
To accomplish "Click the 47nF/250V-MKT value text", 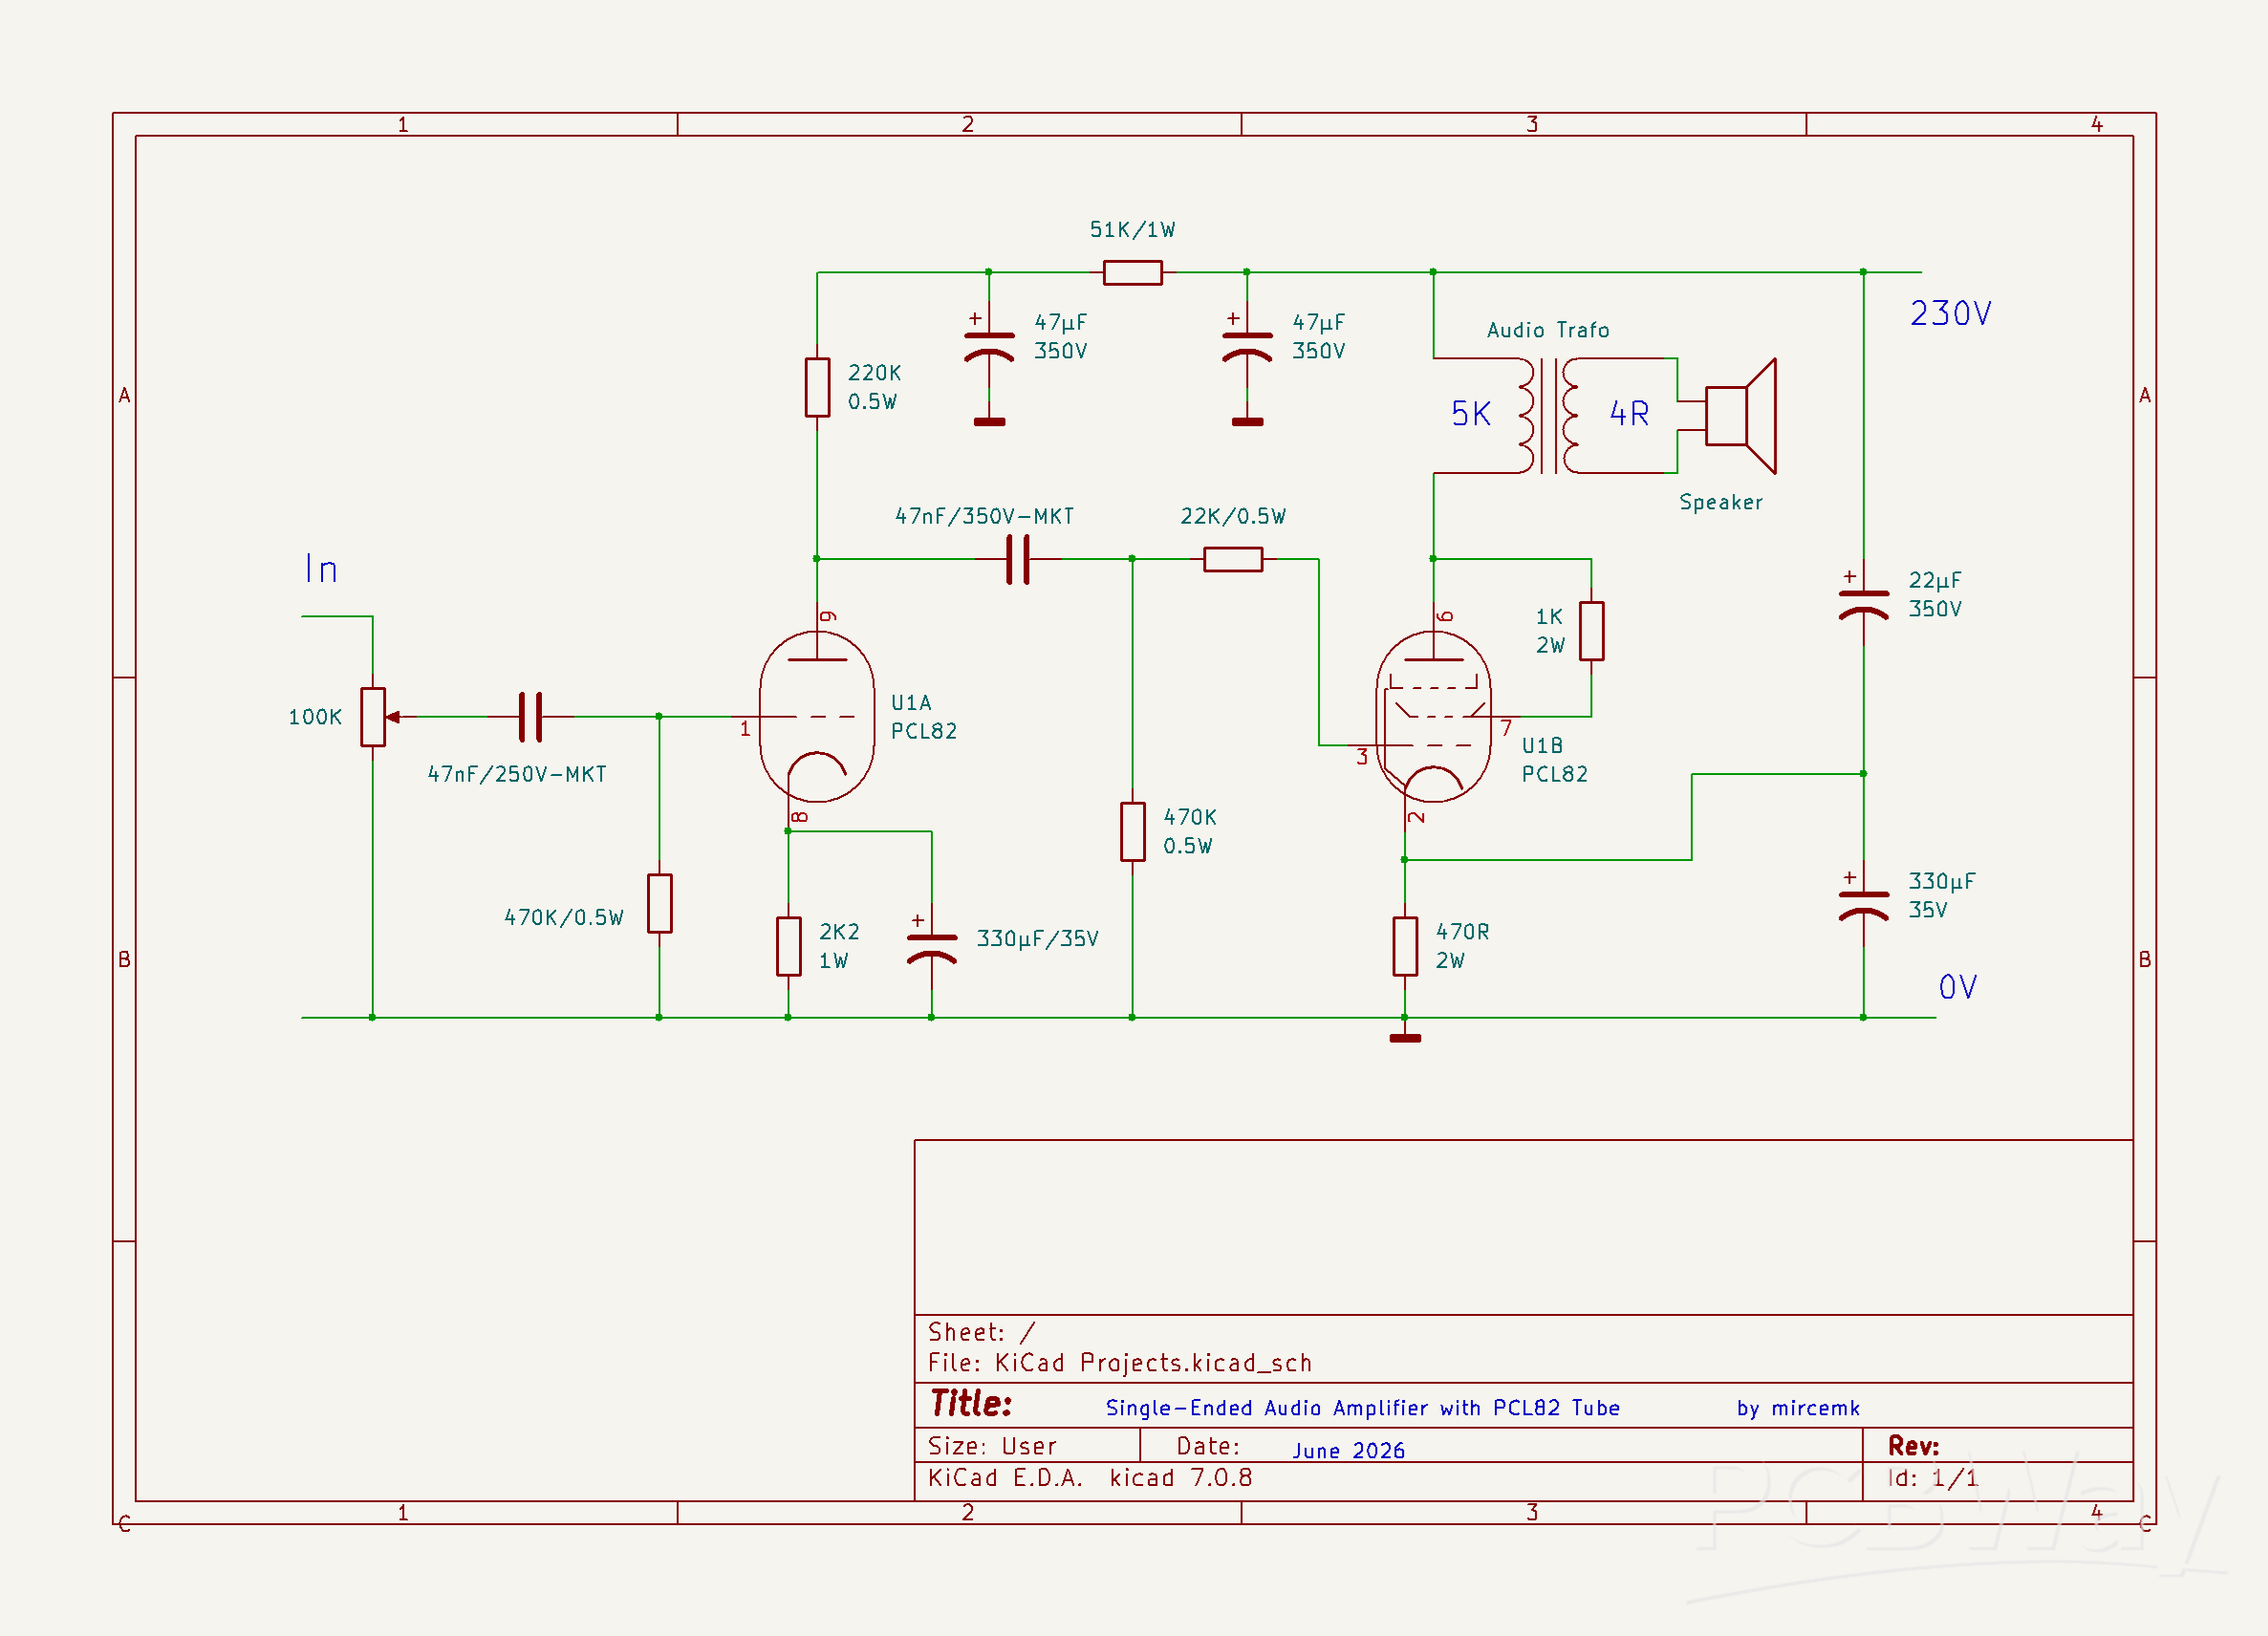I will point(516,774).
